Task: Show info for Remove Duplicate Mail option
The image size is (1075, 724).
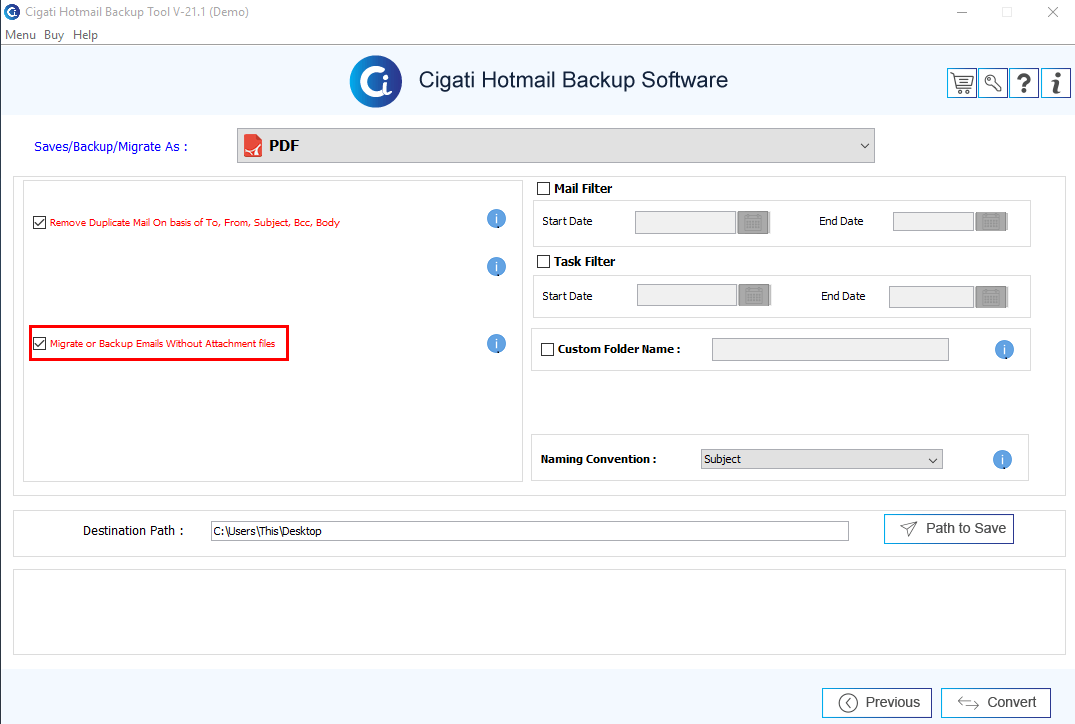Action: click(x=496, y=219)
